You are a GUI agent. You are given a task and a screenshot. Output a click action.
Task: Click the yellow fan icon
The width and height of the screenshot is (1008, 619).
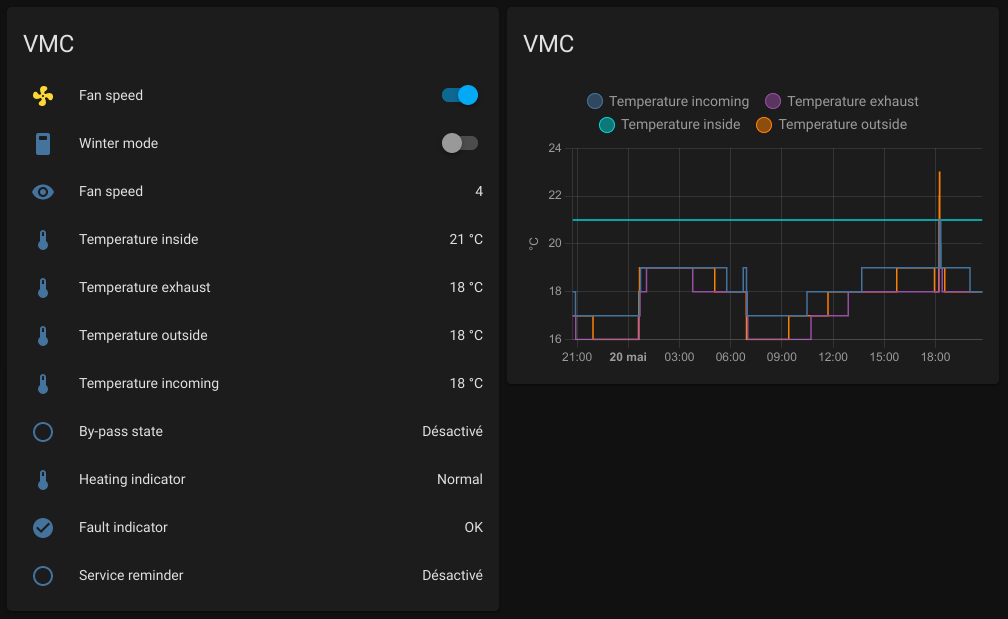[x=42, y=96]
